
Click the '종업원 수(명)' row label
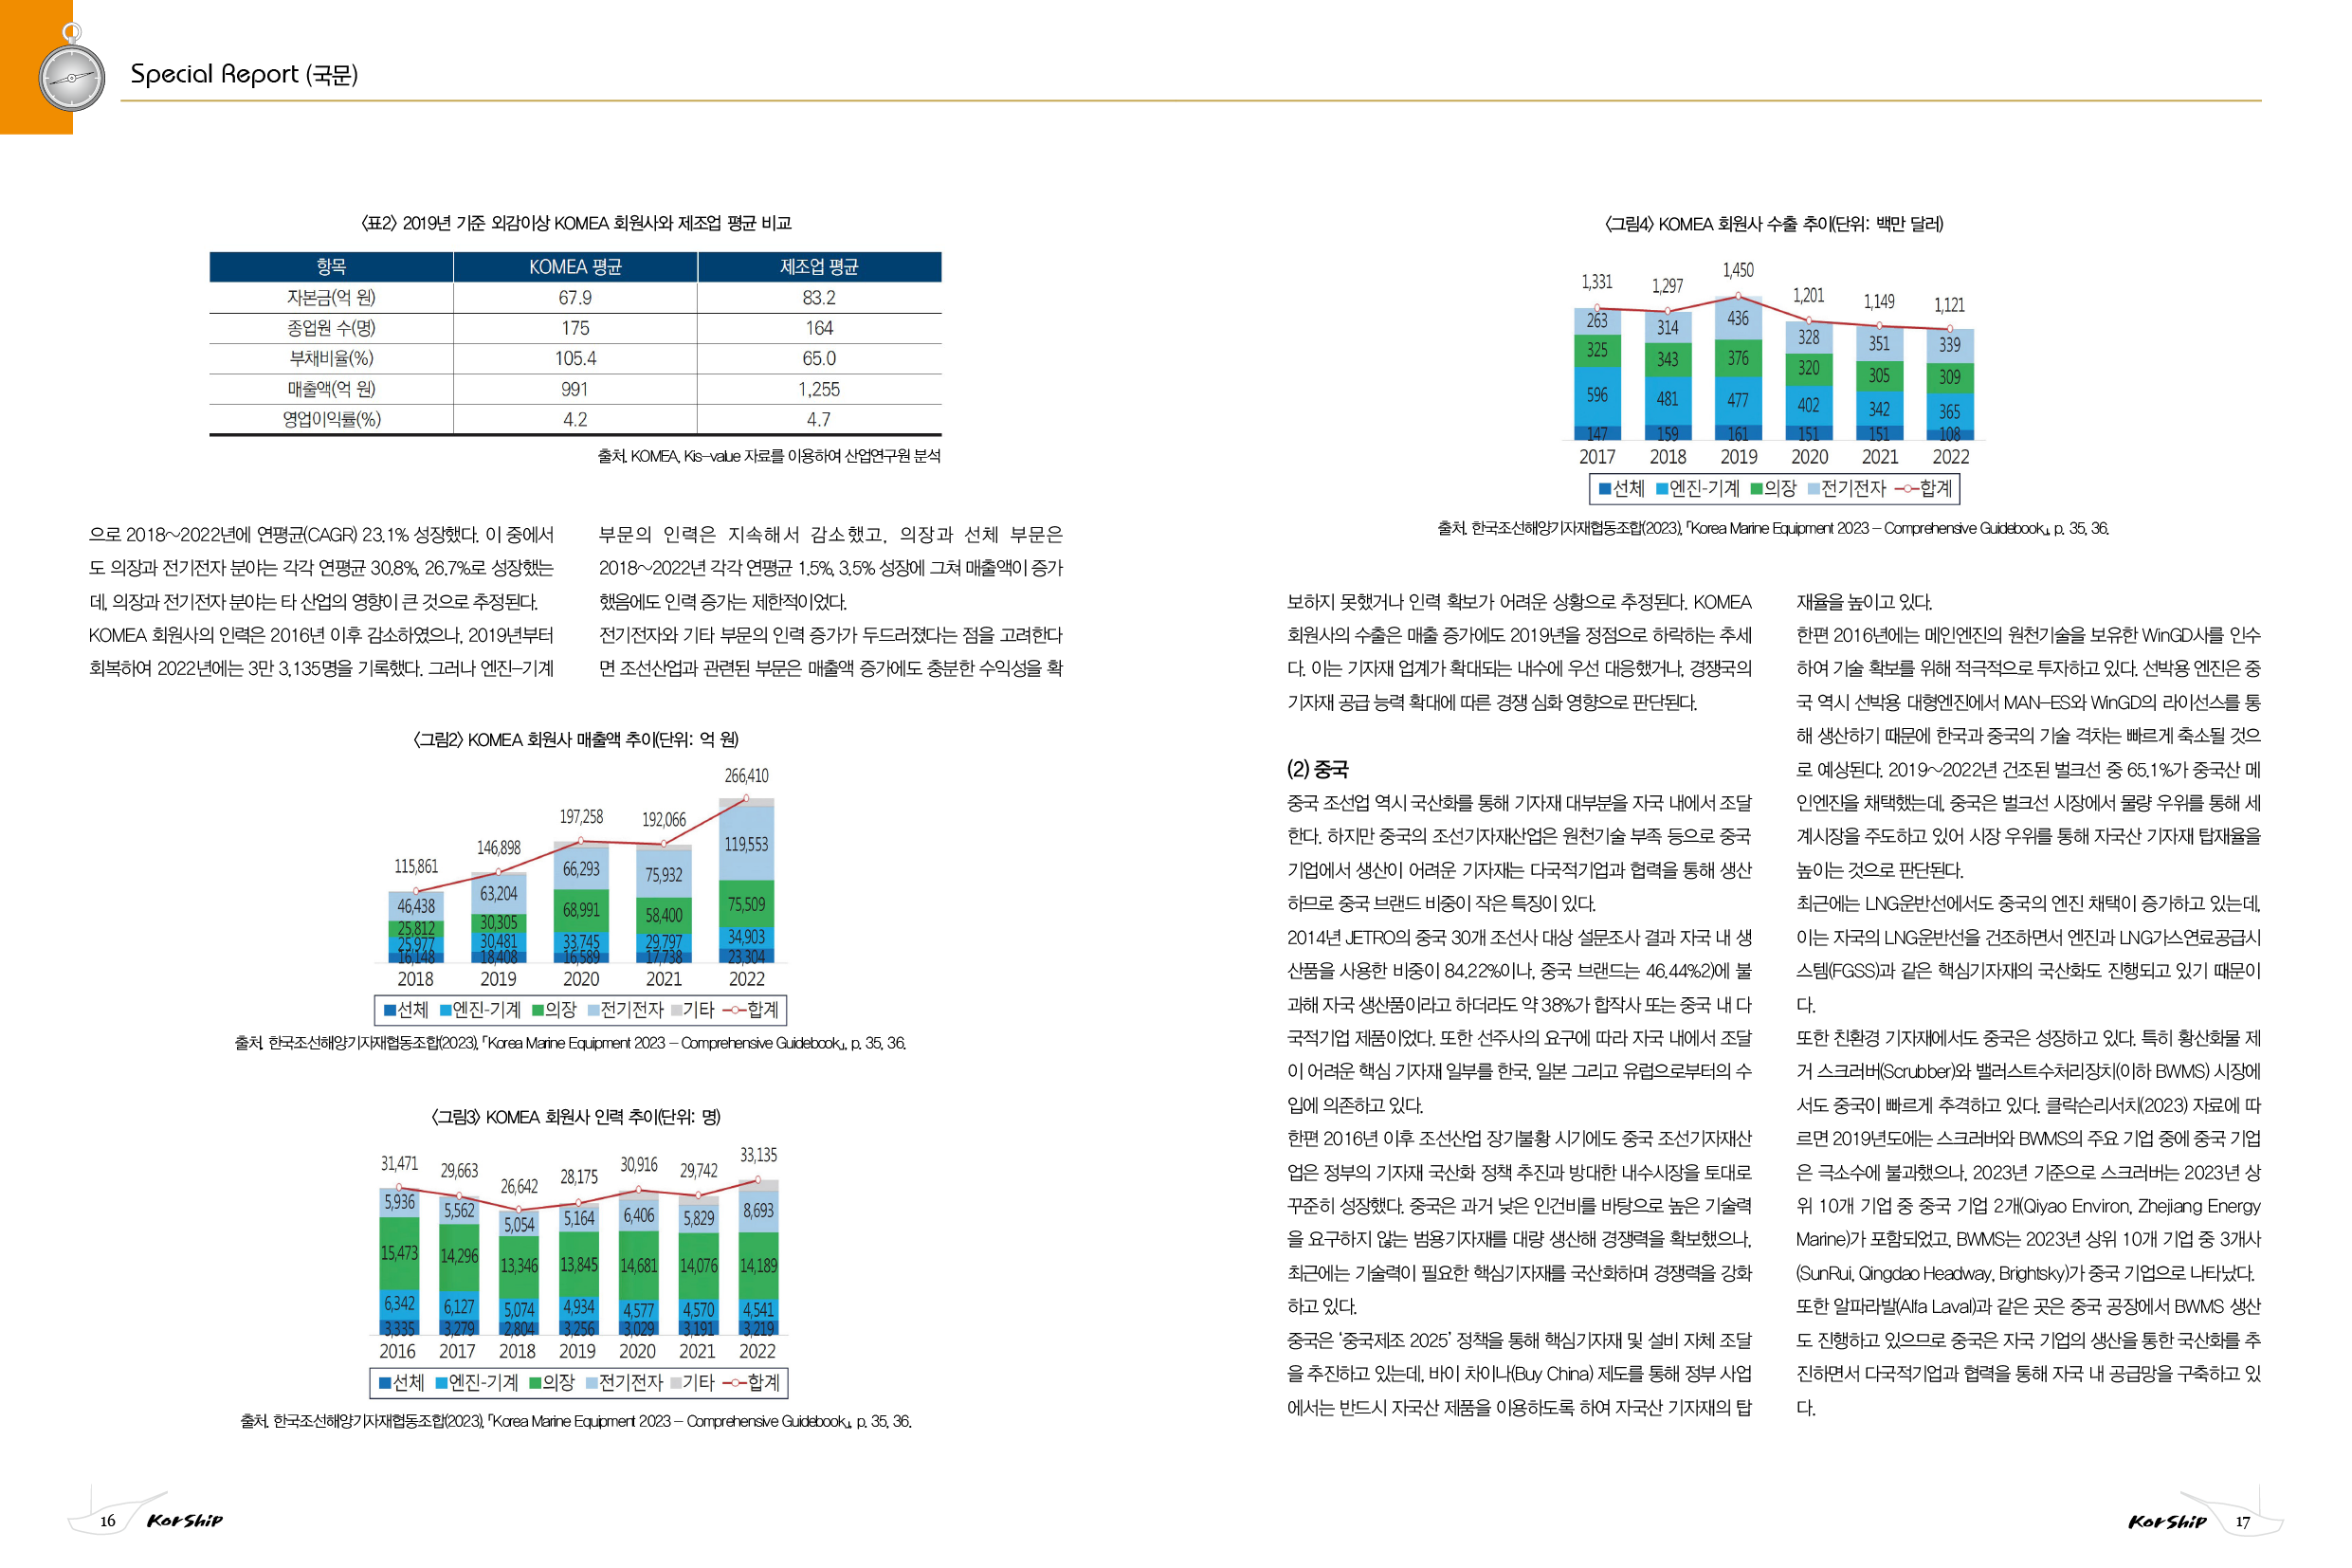[331, 328]
